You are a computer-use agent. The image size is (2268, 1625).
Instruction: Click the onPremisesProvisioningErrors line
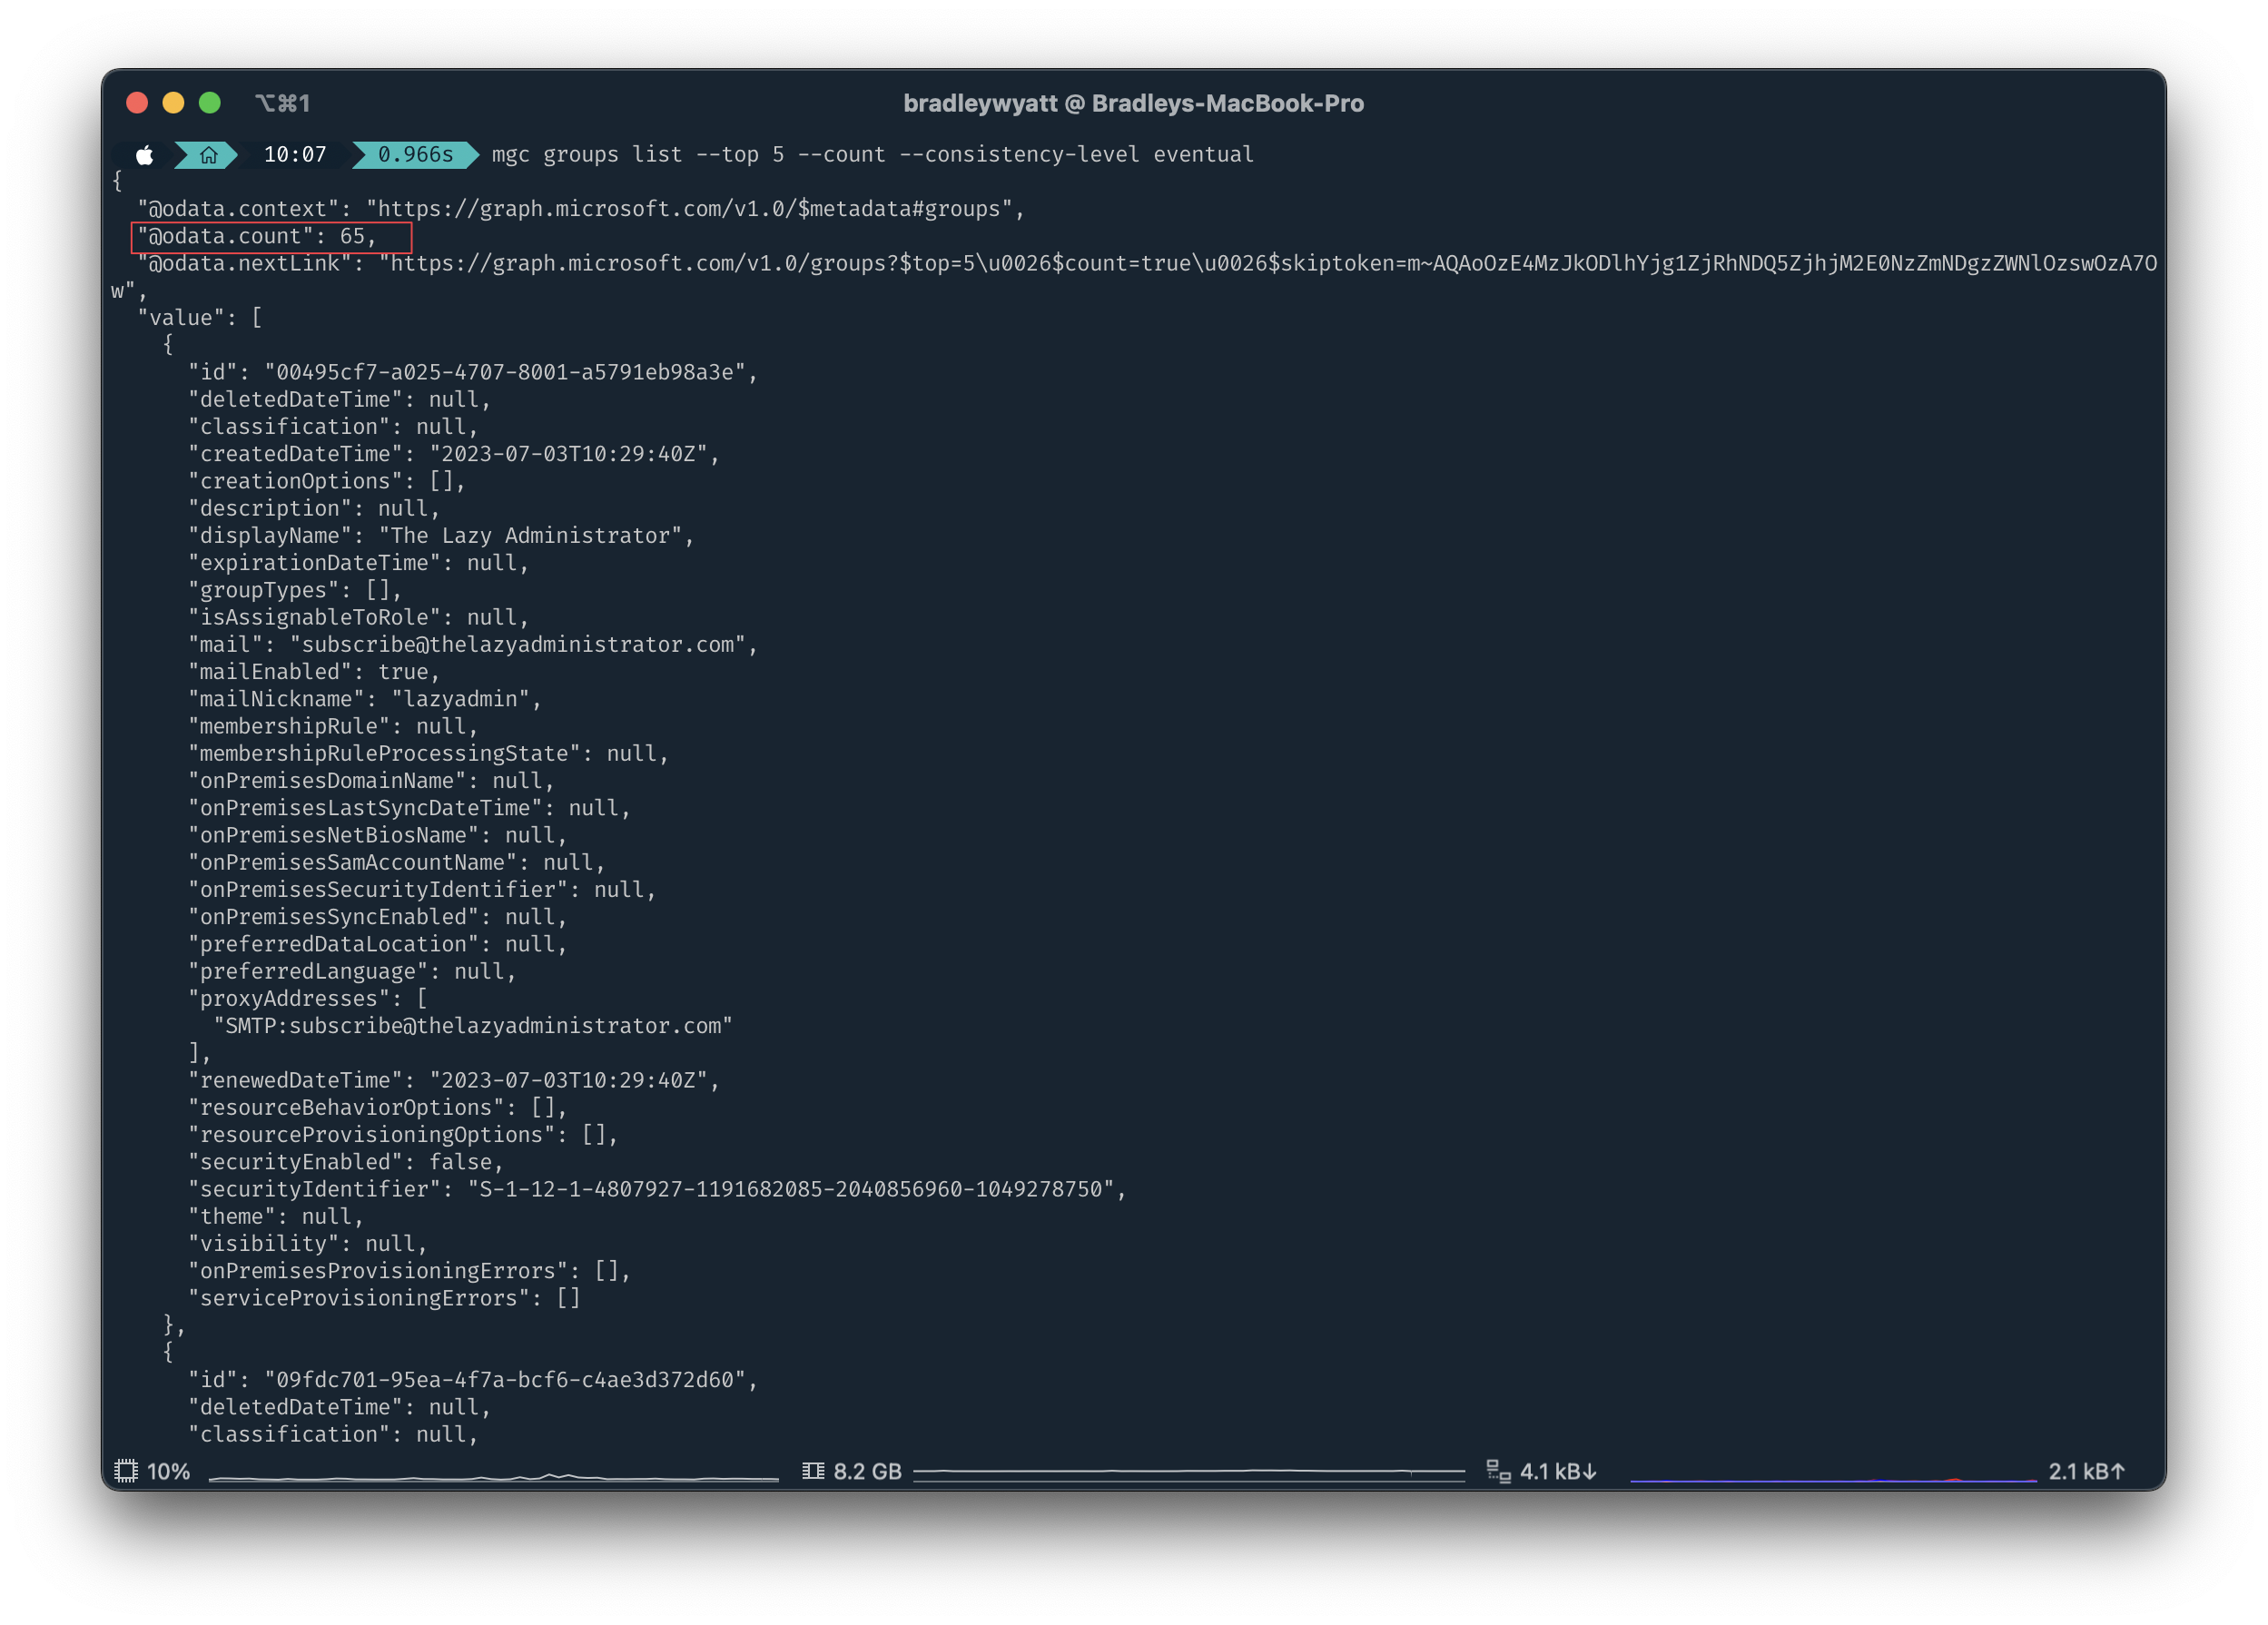coord(409,1271)
